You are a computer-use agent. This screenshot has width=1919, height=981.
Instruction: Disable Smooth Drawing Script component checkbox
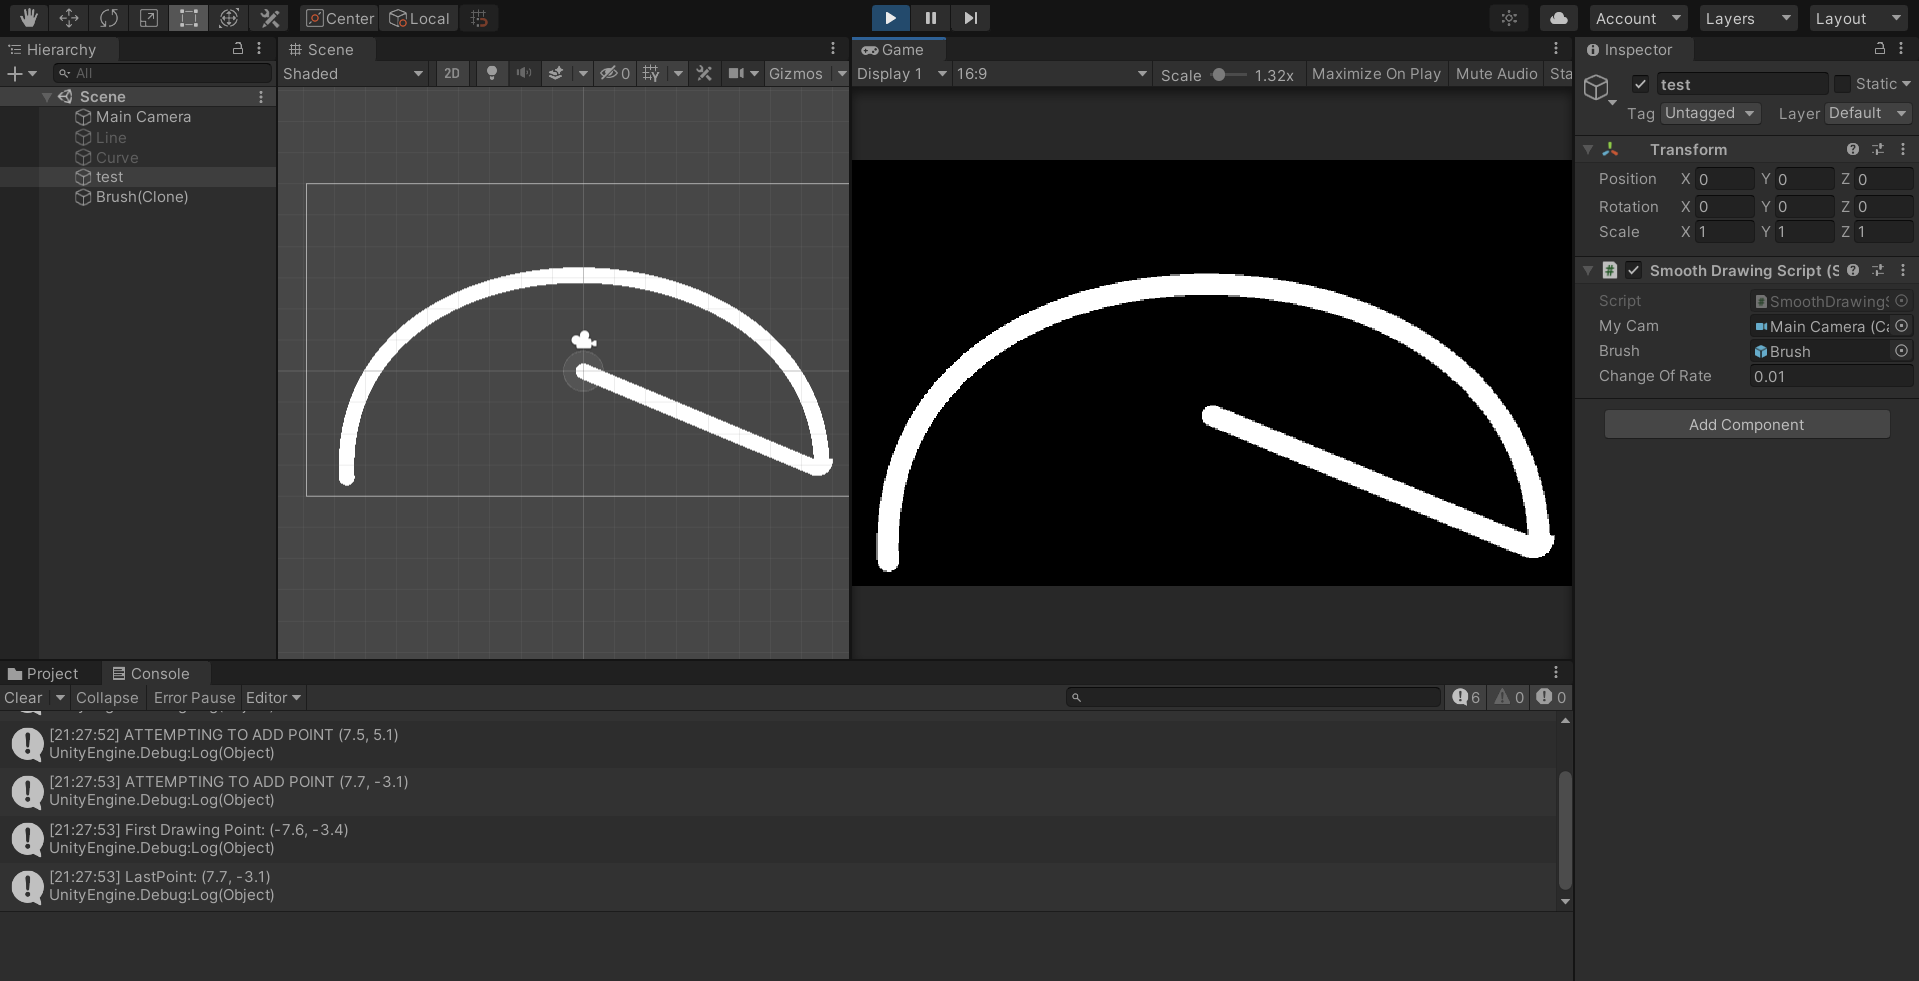pos(1633,270)
